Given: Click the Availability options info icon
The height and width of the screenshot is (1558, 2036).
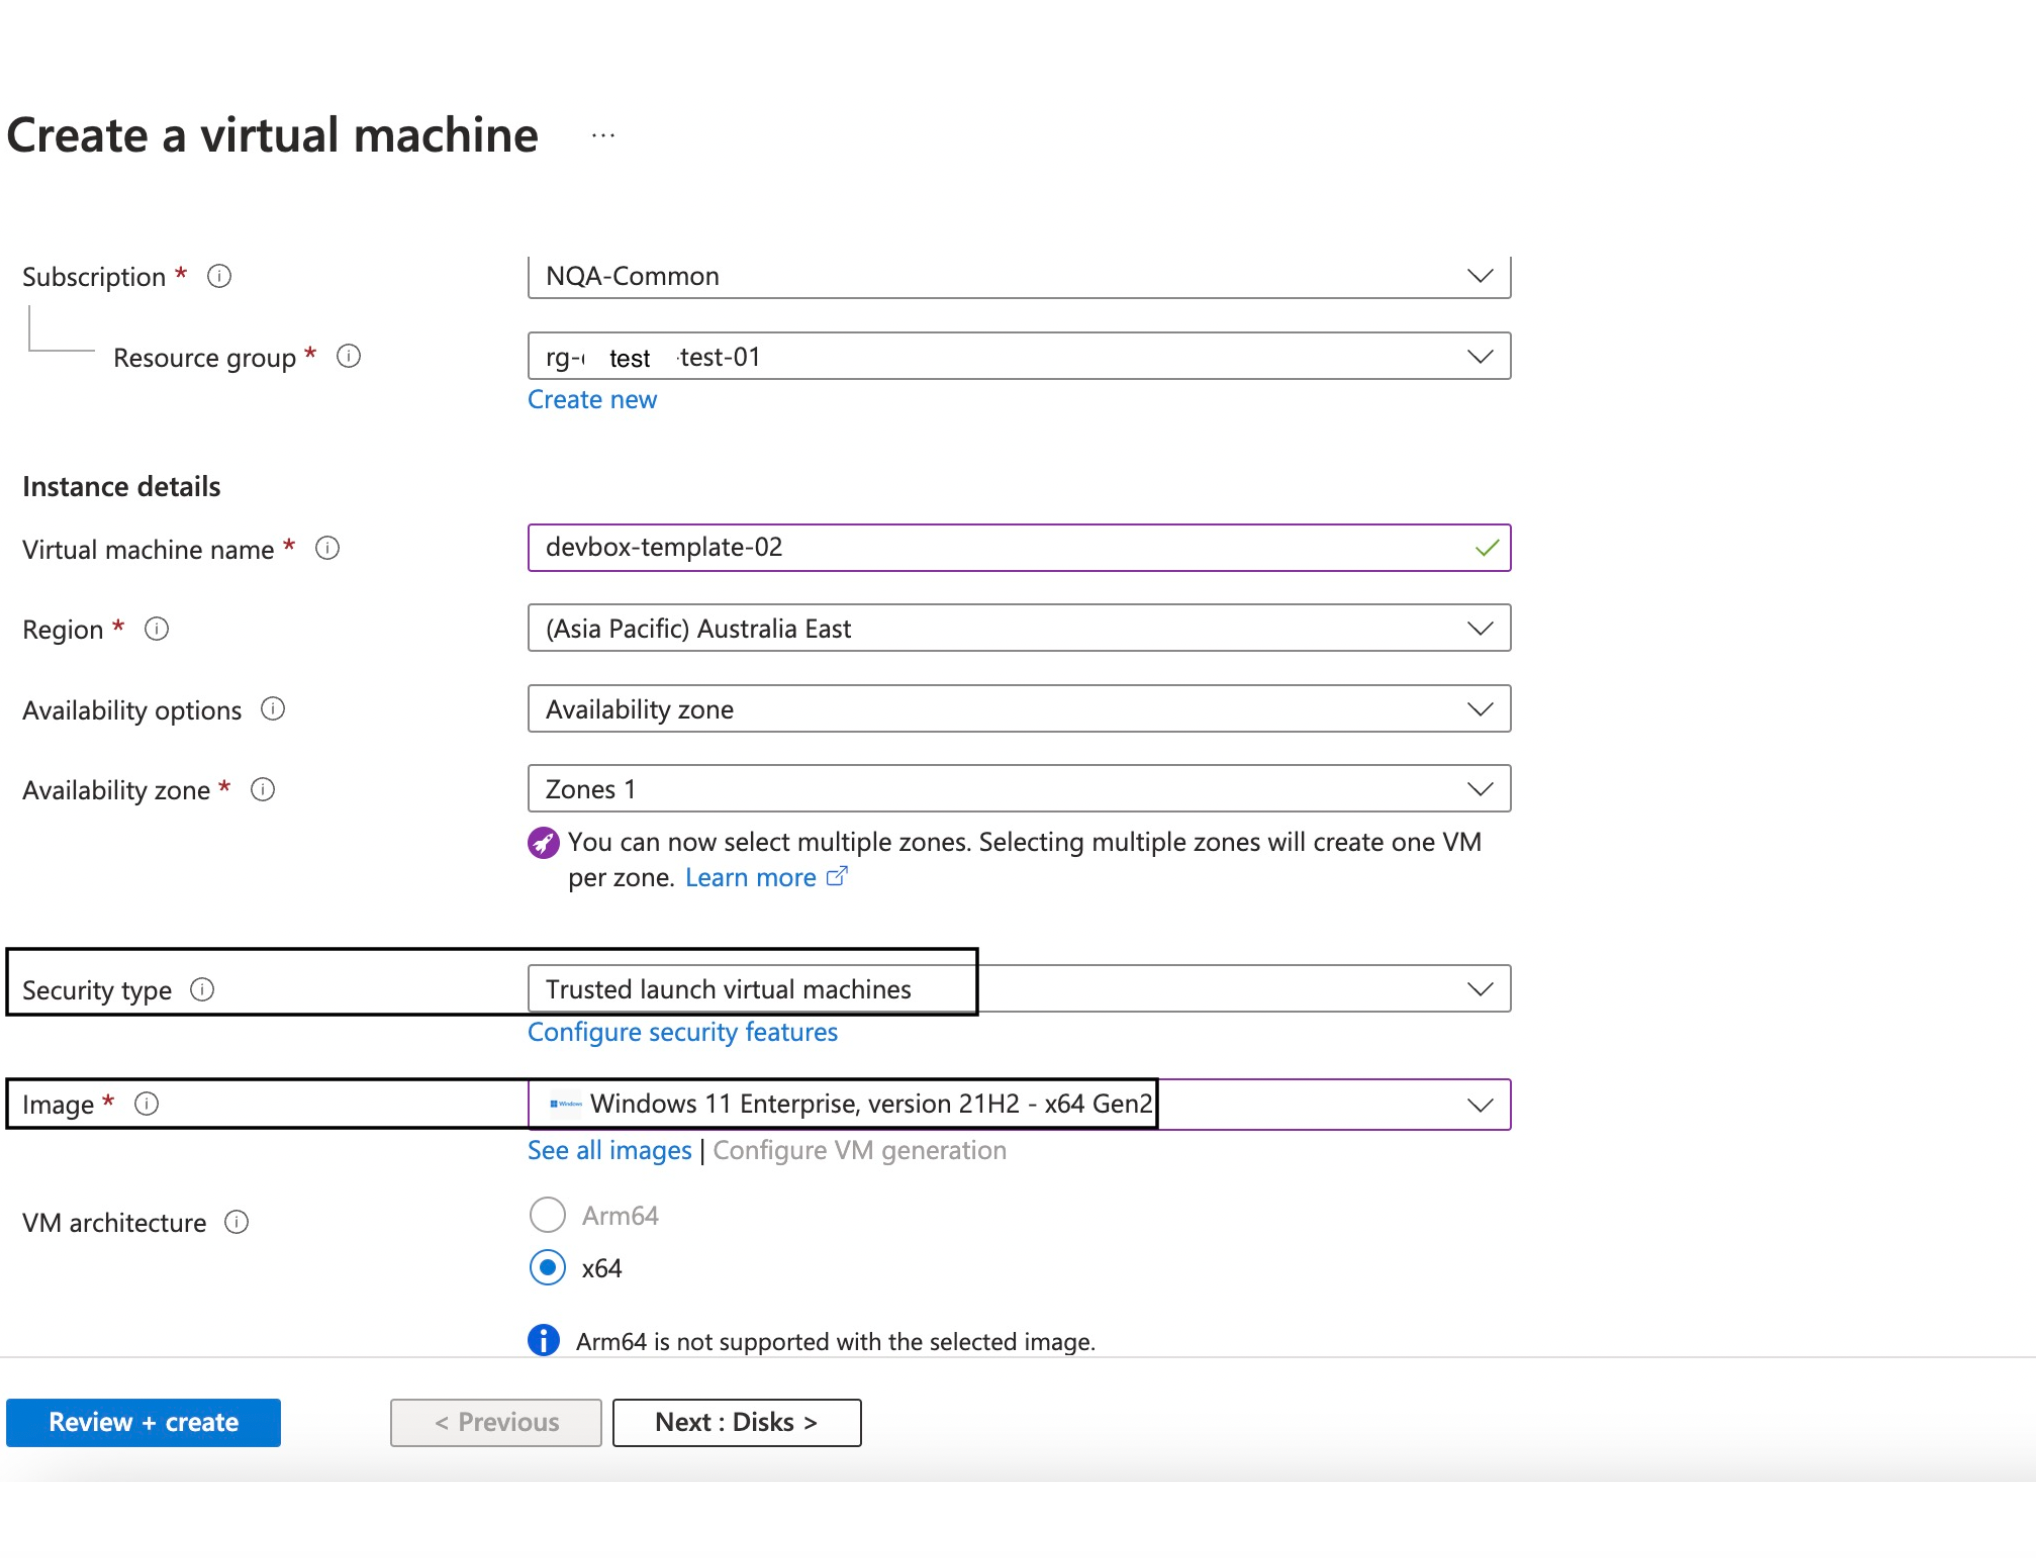Looking at the screenshot, I should (273, 709).
